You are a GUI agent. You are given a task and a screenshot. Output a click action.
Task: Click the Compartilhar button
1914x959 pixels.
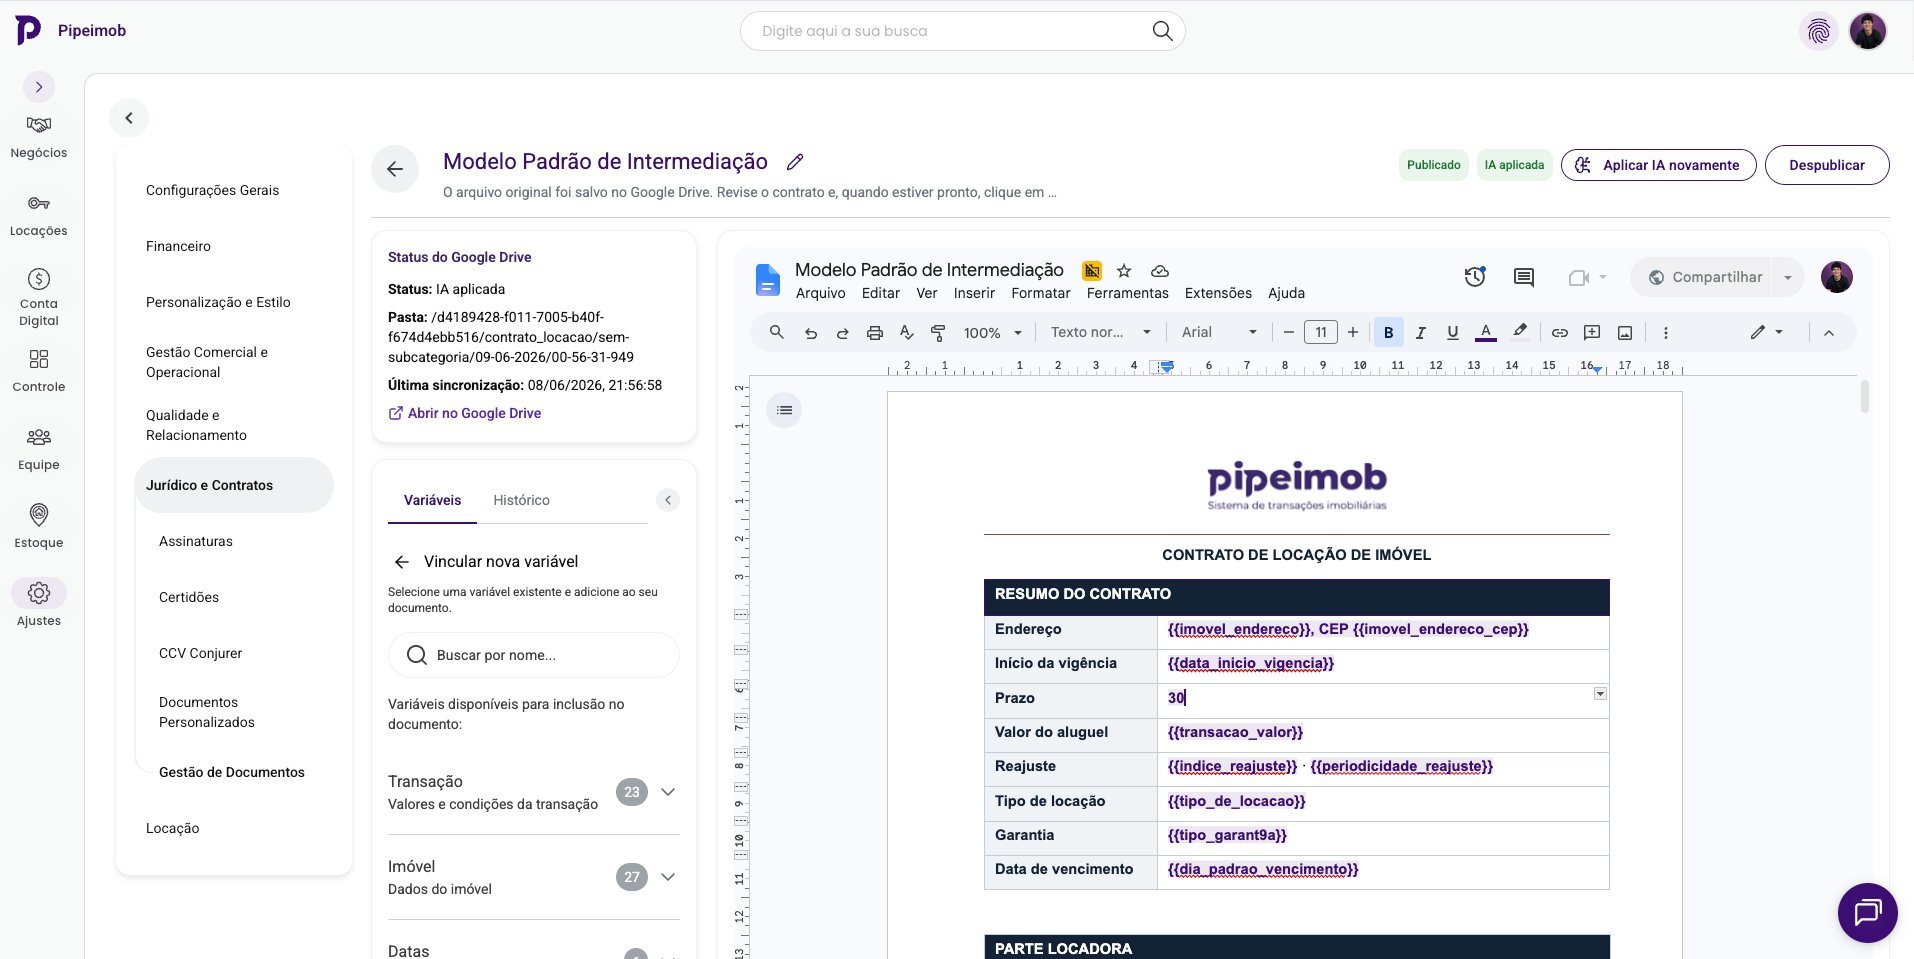[1705, 277]
